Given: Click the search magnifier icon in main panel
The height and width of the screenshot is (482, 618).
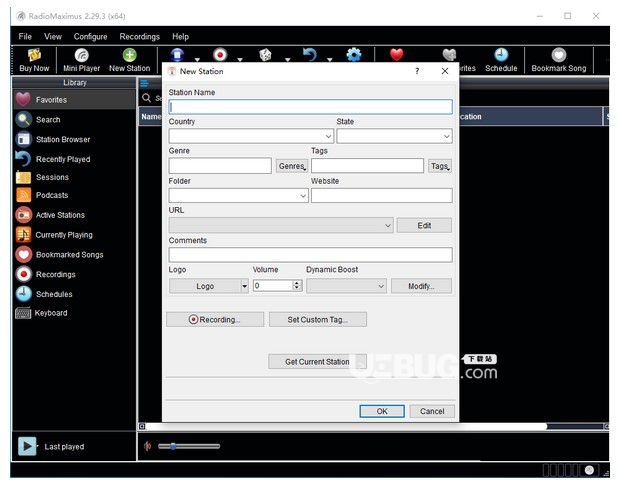Looking at the screenshot, I should 147,98.
